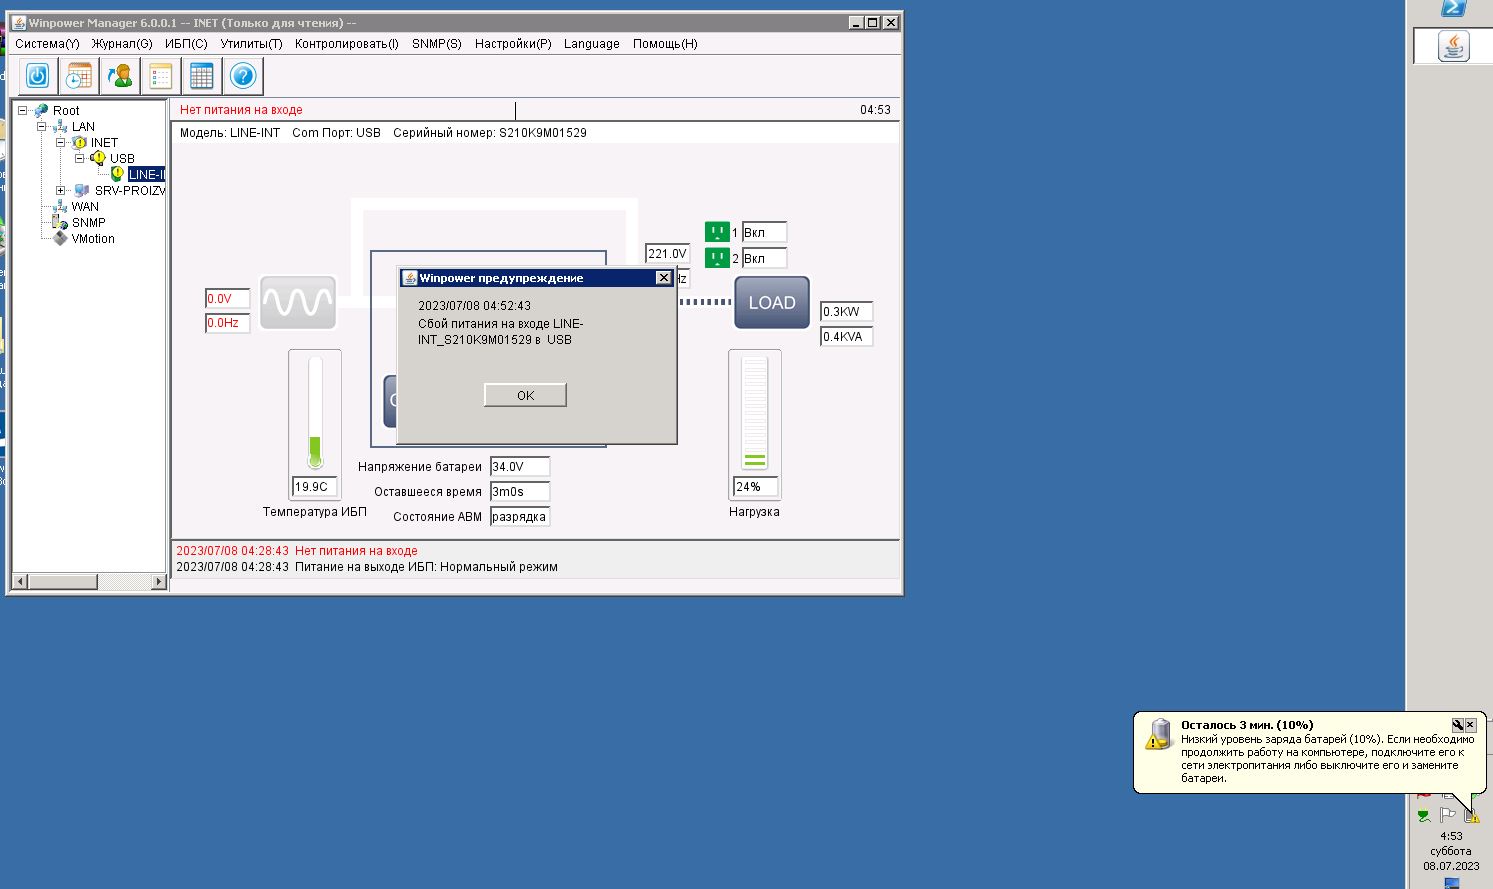Click the tree scrollbar right arrow
Viewport: 1493px width, 889px height.
(158, 581)
